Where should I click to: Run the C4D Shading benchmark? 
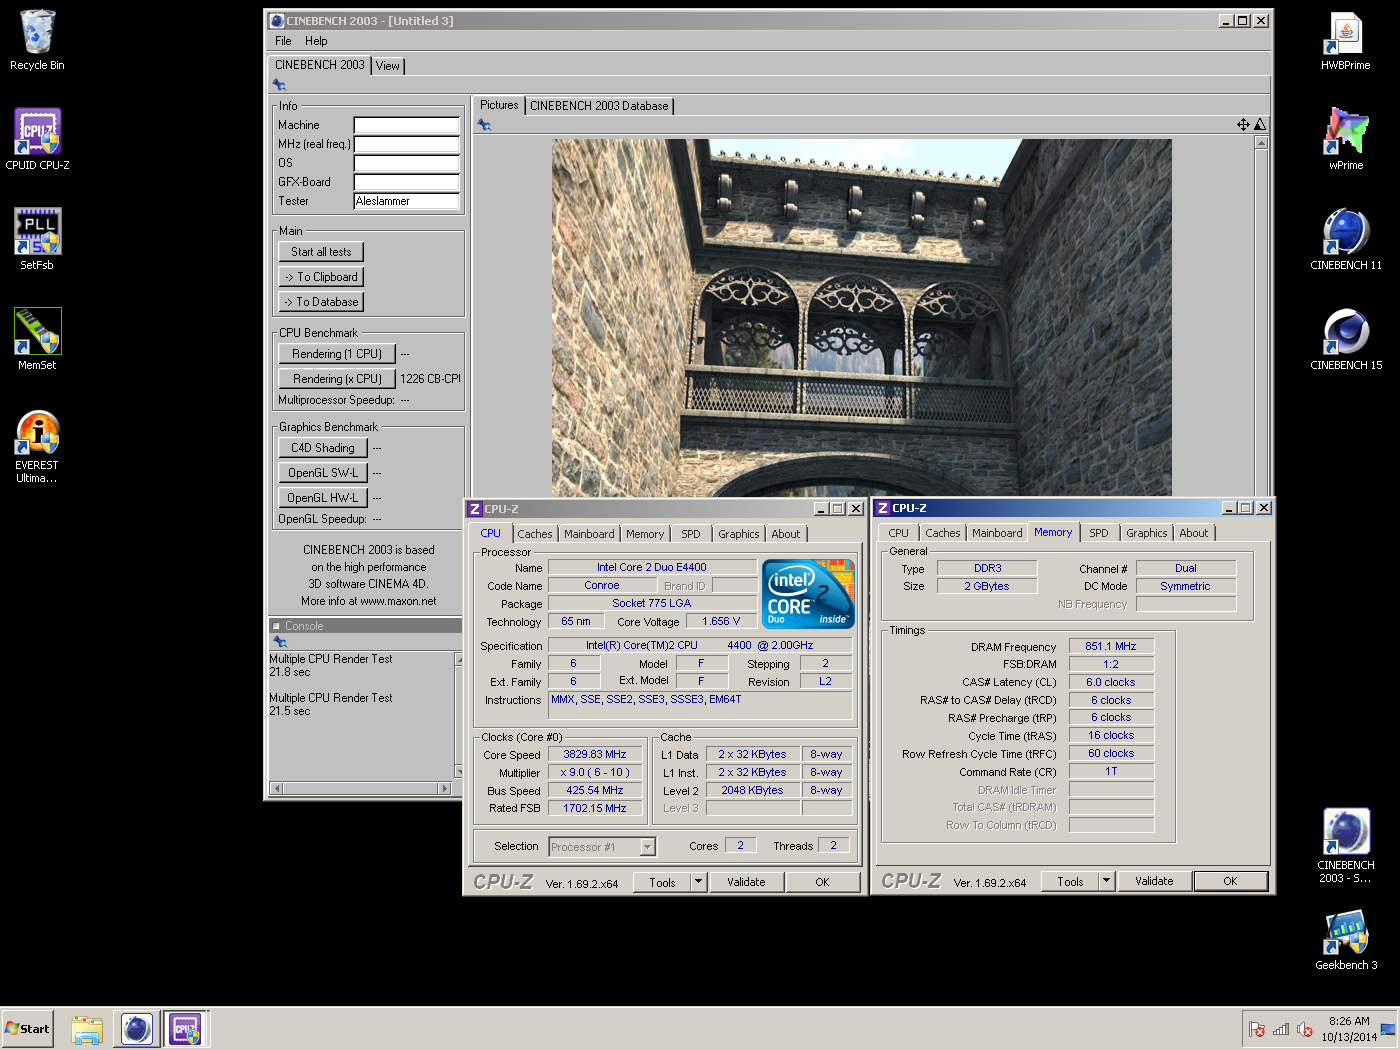pyautogui.click(x=323, y=448)
